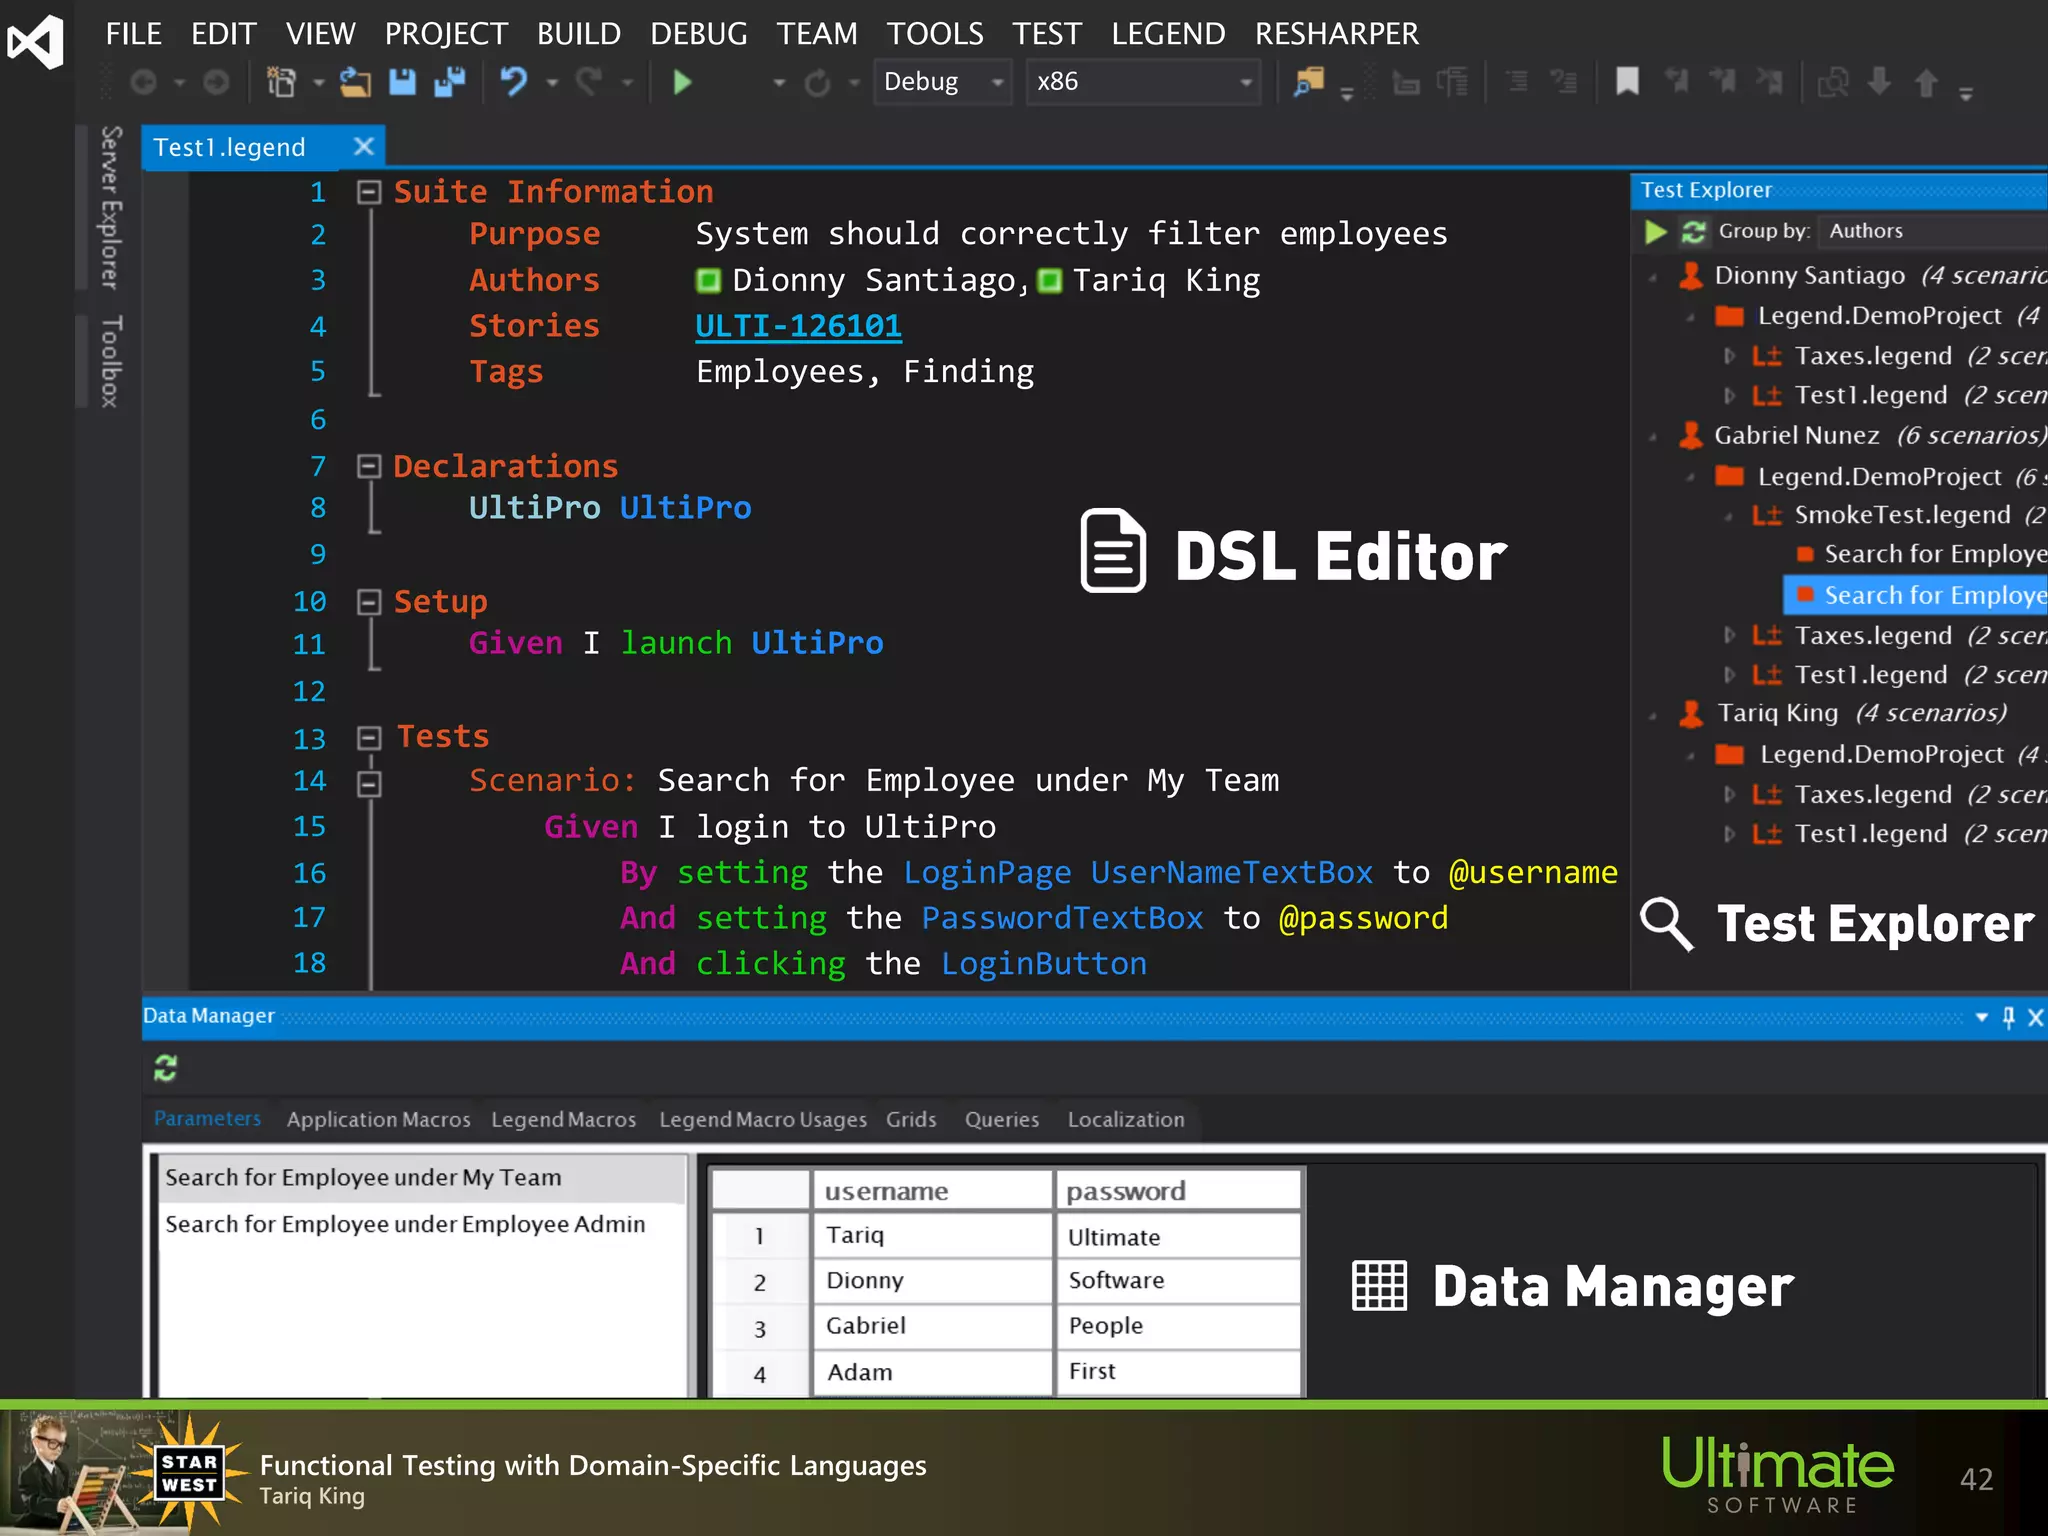Open the Toolbox side tab
The height and width of the screenshot is (1536, 2048).
110,361
